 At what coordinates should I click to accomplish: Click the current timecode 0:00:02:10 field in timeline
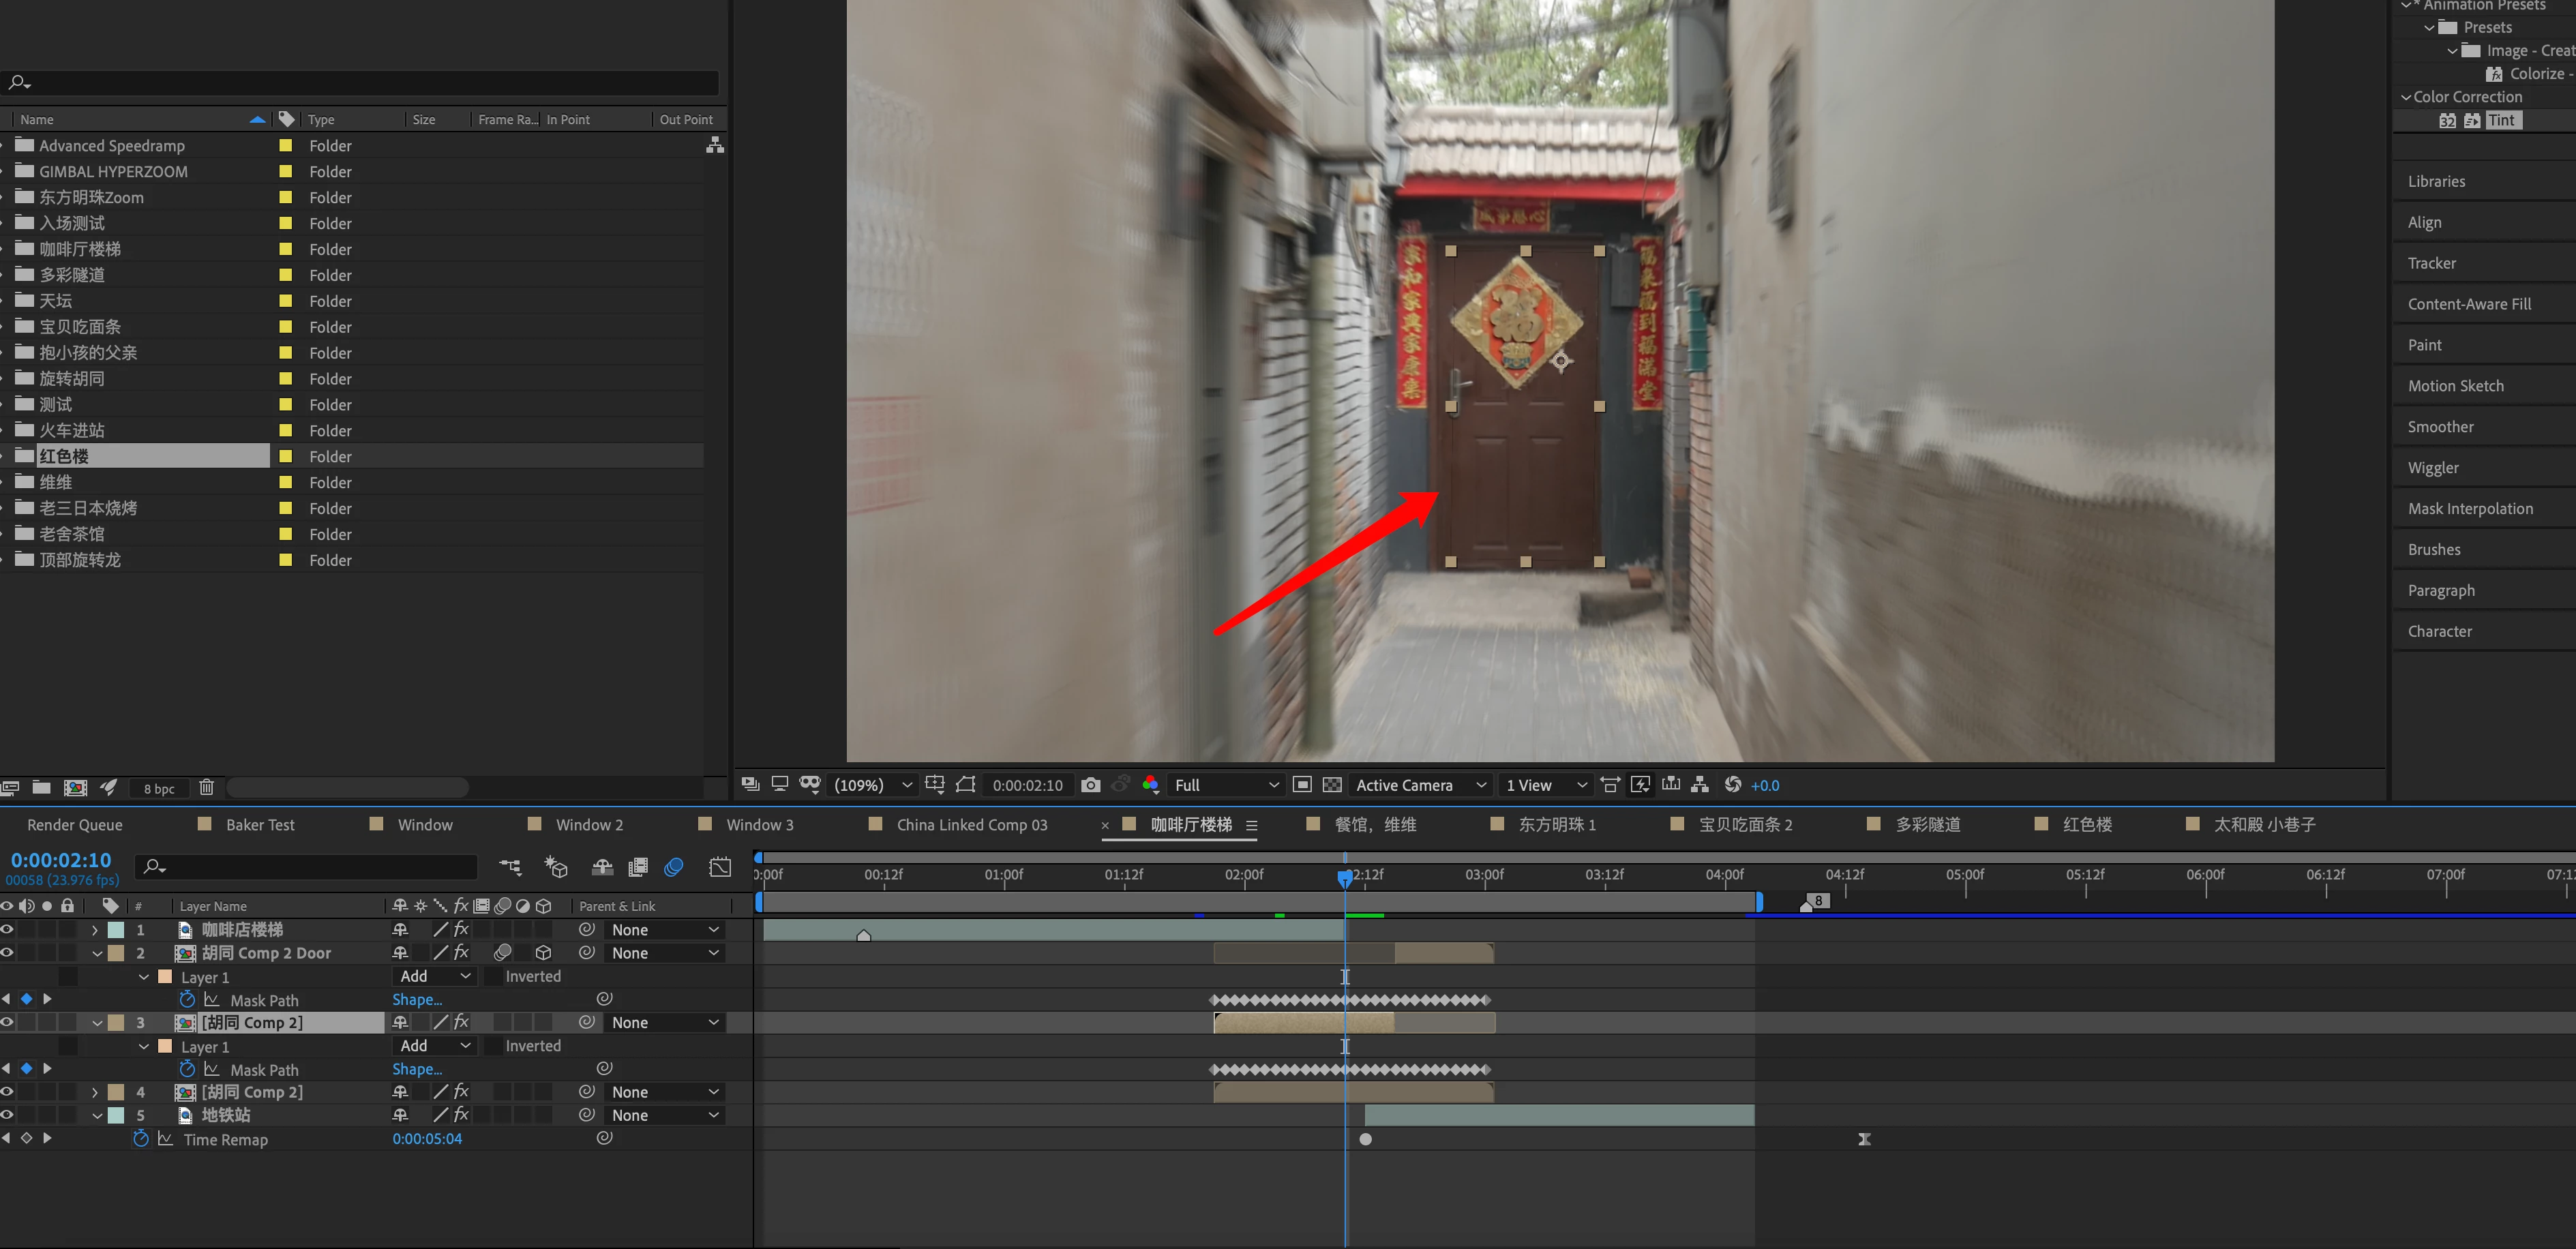61,860
